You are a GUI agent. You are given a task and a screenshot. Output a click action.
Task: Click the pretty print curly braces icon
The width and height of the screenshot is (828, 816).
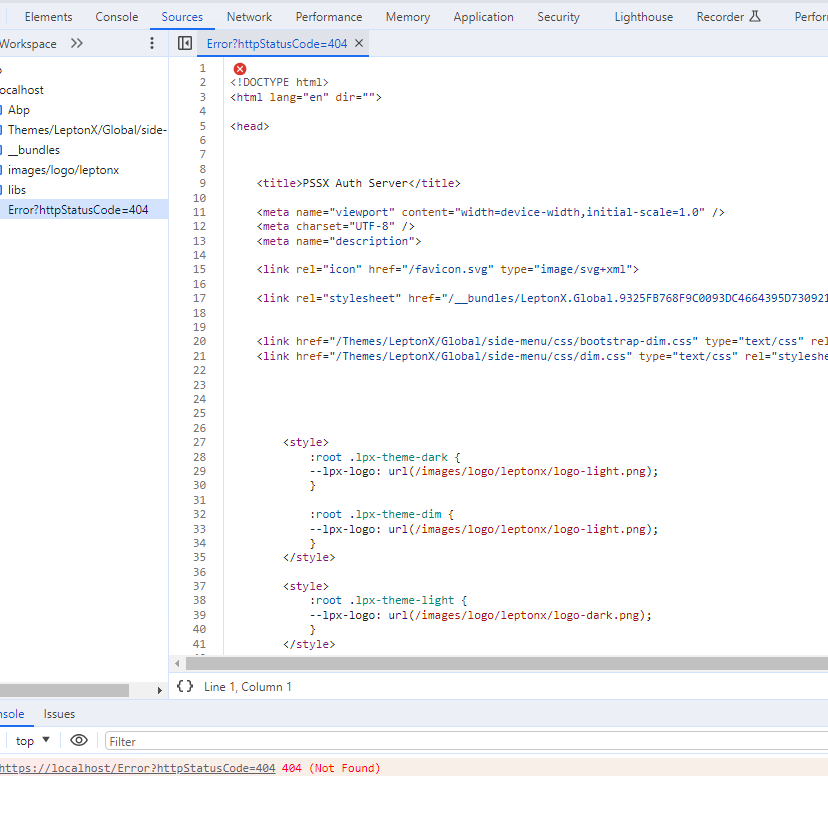coord(185,686)
